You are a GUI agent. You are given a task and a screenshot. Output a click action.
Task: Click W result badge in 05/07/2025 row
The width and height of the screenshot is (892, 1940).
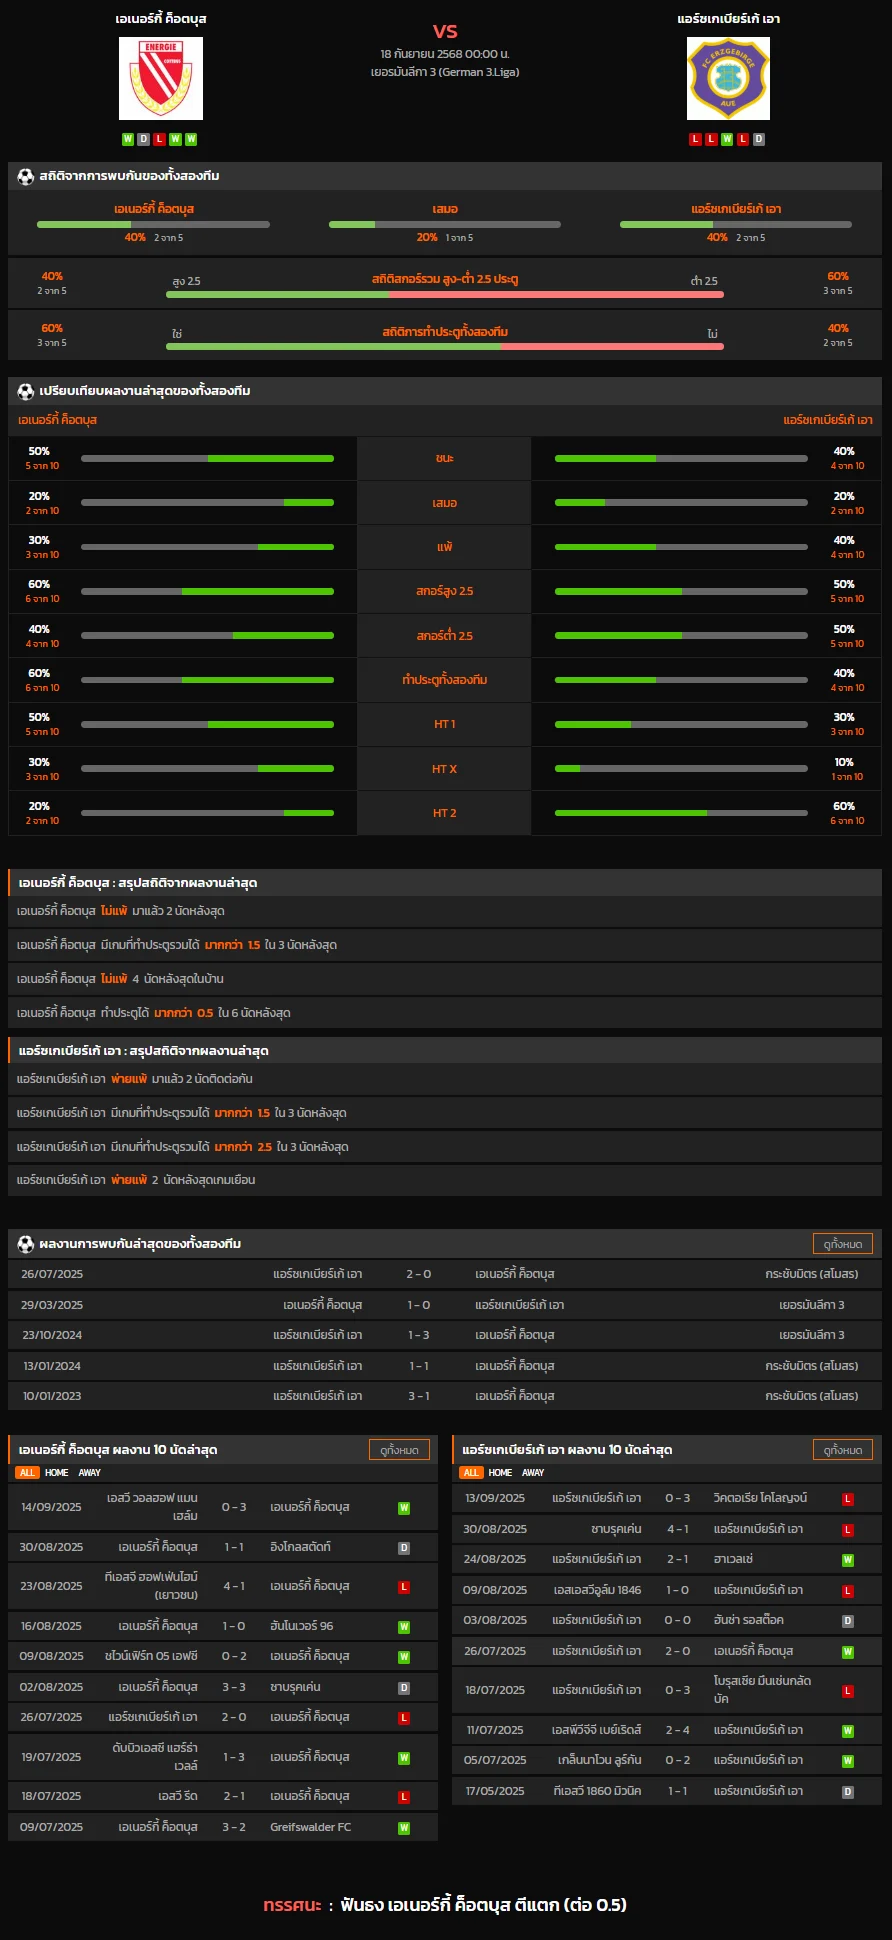[848, 1761]
